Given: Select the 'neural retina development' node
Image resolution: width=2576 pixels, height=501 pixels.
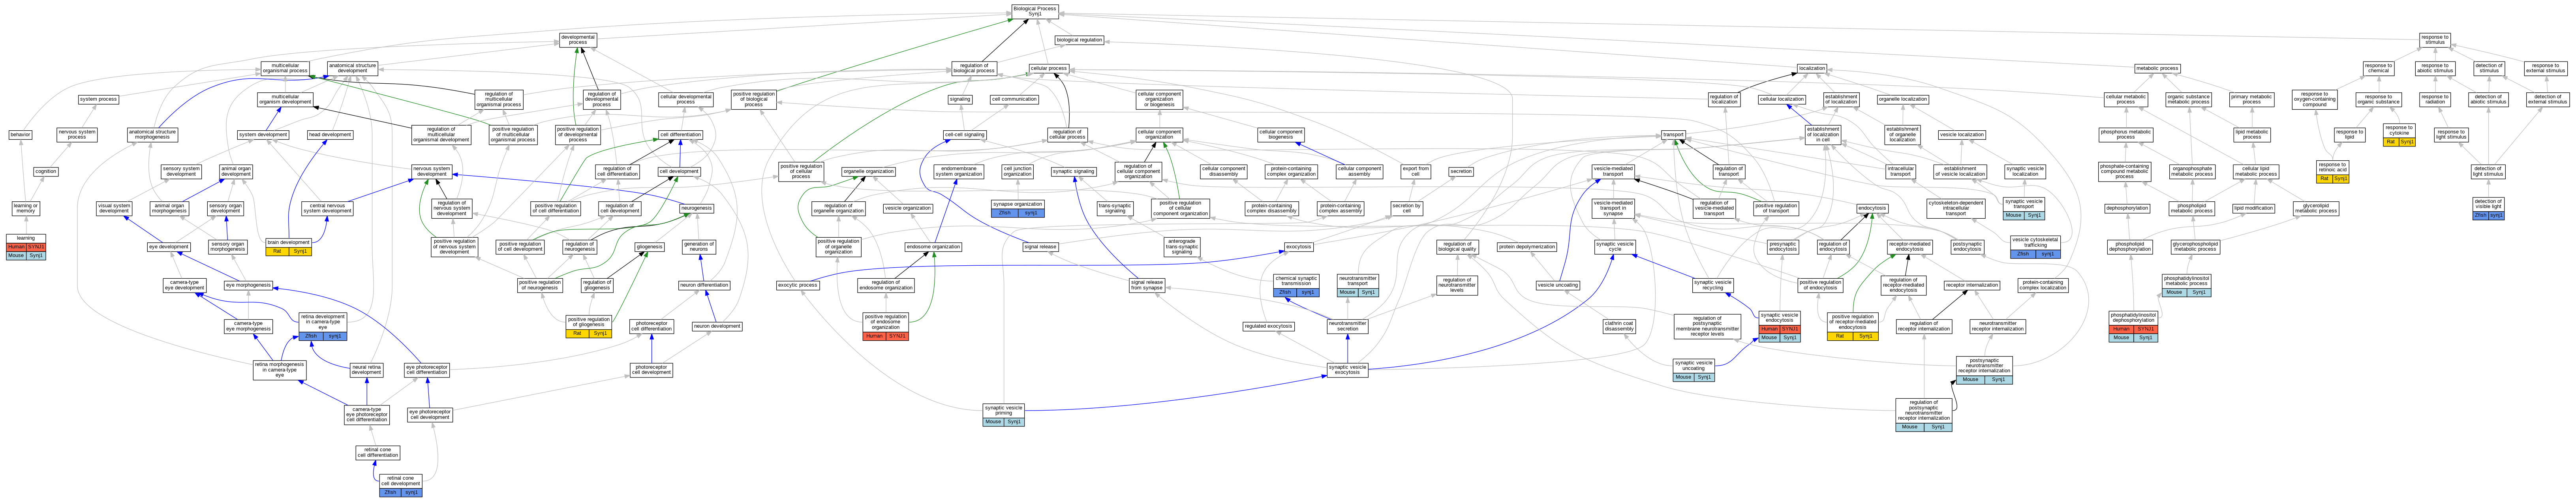Looking at the screenshot, I should (367, 370).
